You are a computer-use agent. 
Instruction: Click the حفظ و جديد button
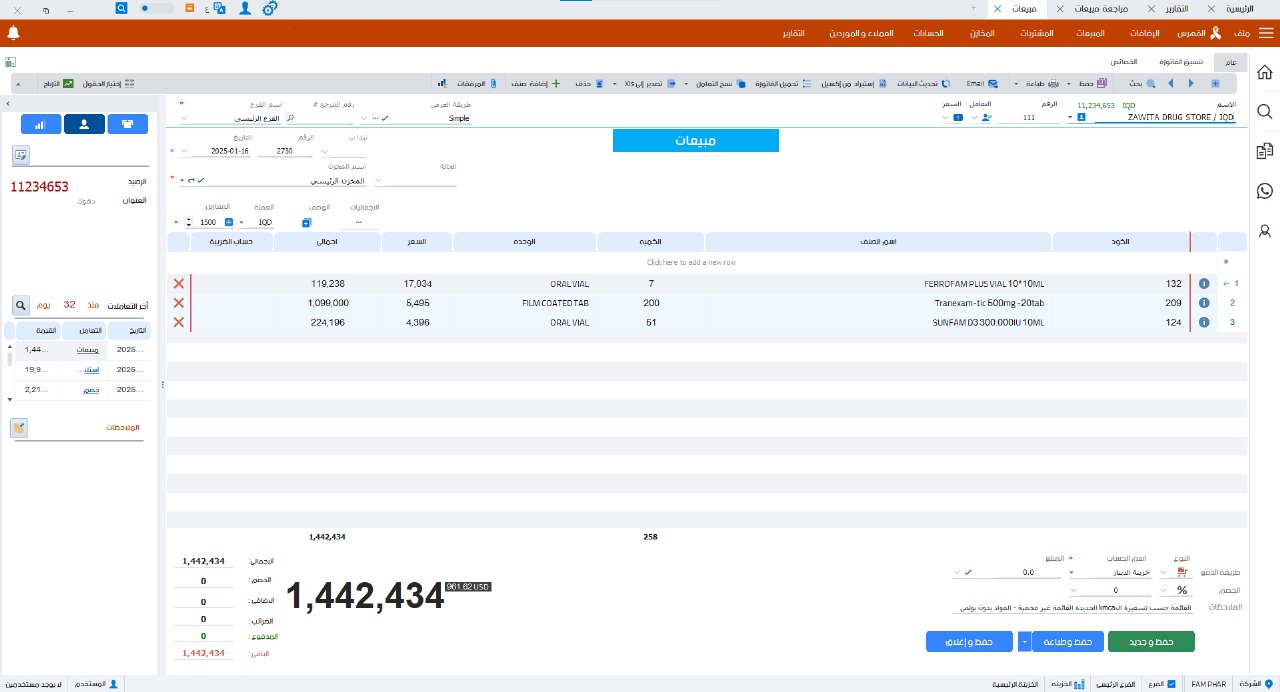coord(1151,641)
